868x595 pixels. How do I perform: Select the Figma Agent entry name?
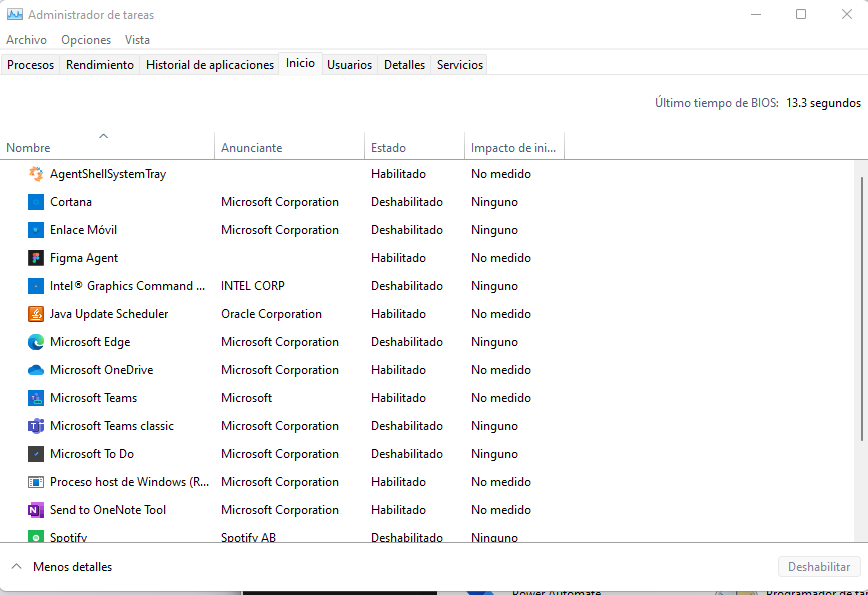coord(84,258)
